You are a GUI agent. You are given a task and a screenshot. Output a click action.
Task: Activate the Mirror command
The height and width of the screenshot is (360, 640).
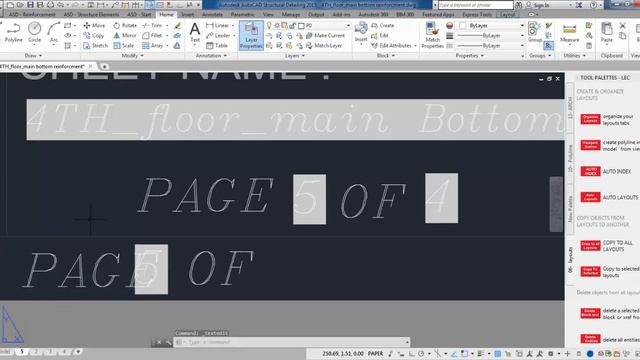click(x=124, y=36)
